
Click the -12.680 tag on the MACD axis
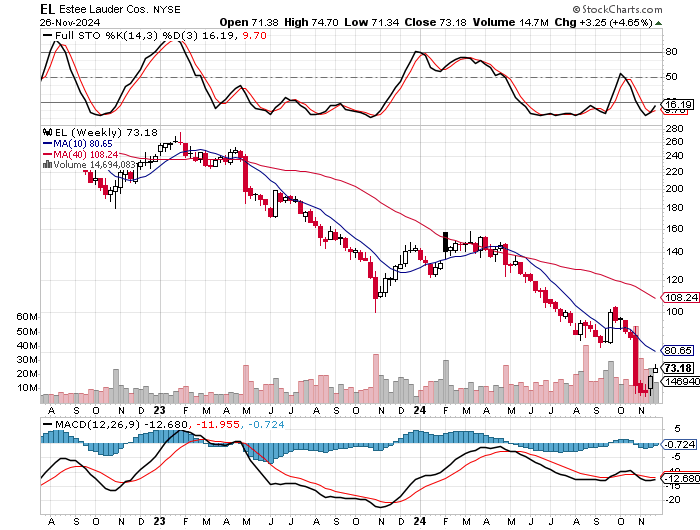point(680,478)
